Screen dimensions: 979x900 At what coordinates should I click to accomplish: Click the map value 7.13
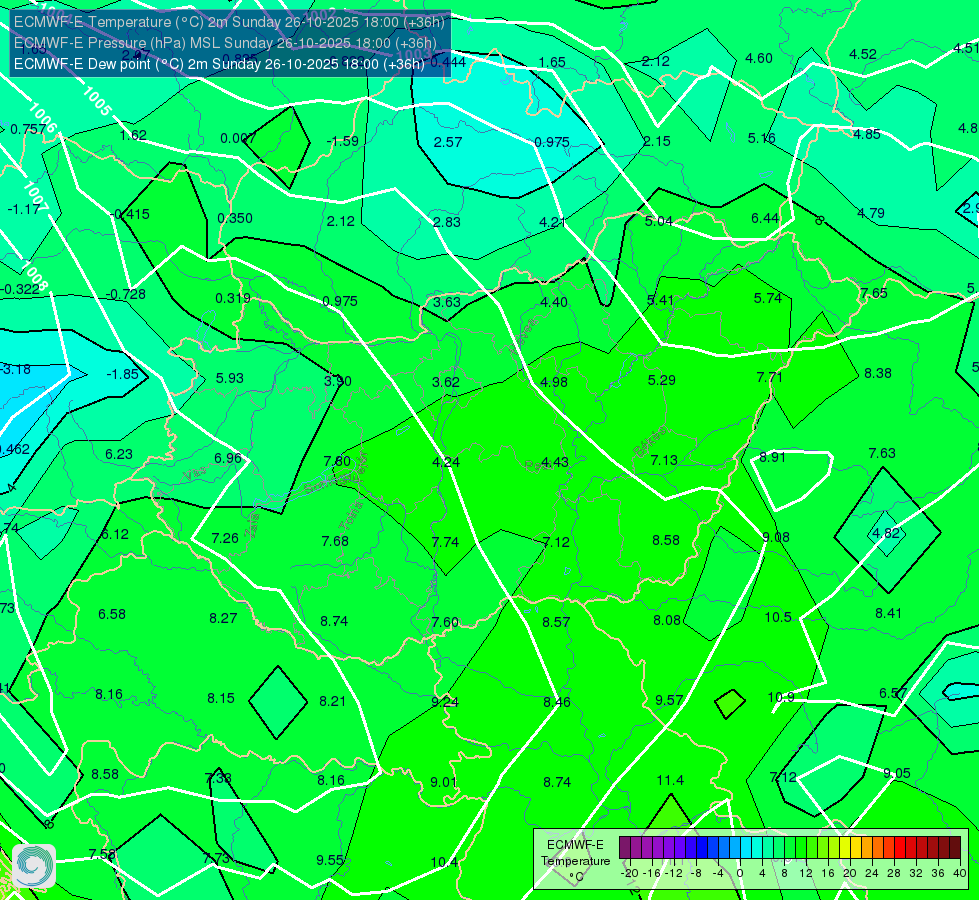point(663,460)
